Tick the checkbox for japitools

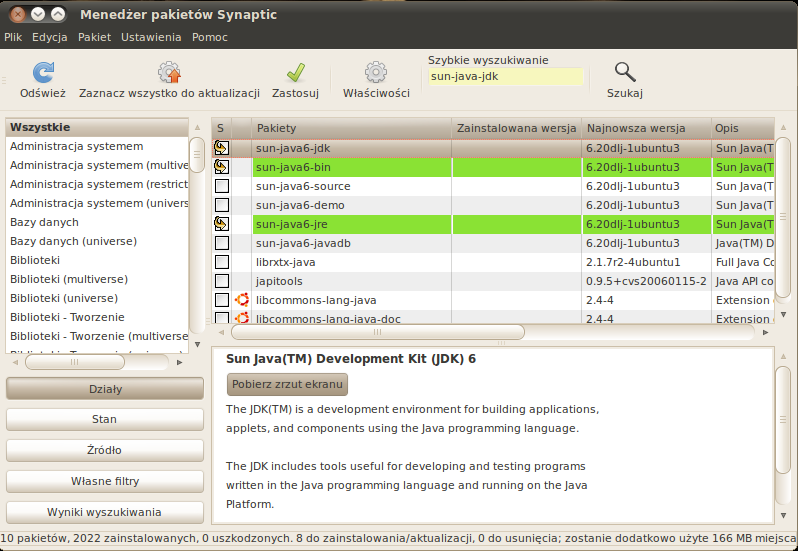[221, 281]
